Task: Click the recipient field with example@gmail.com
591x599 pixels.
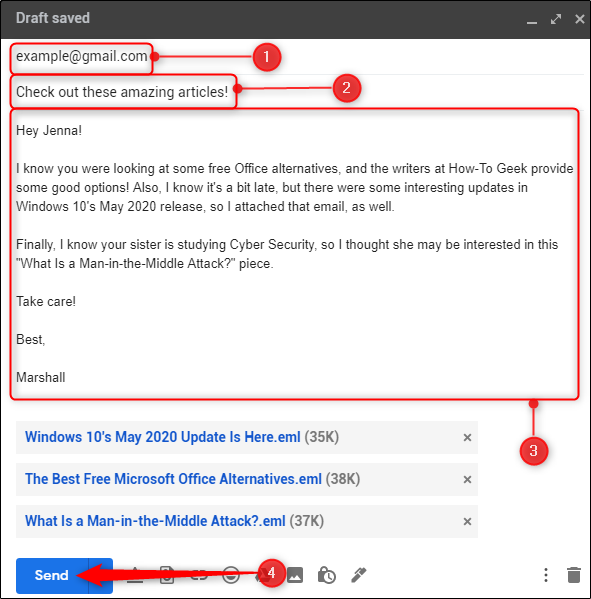Action: coord(82,57)
